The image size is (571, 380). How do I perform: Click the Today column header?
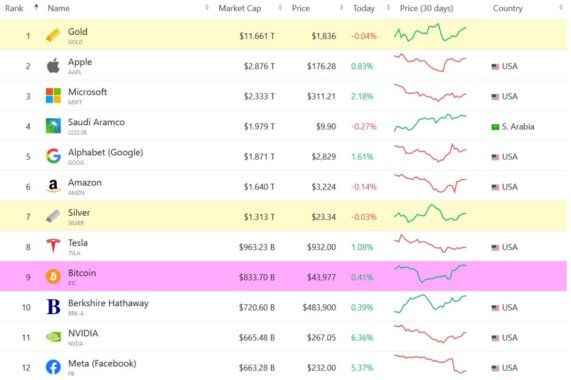[364, 8]
